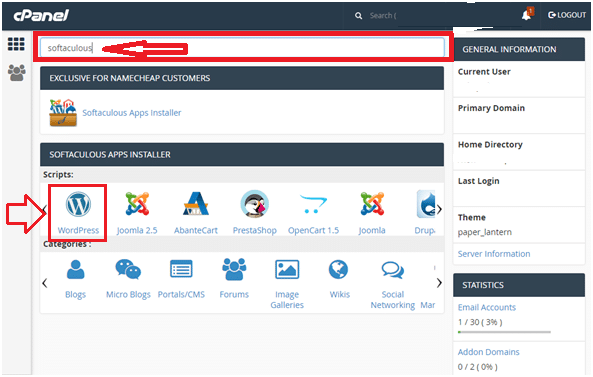Image resolution: width=593 pixels, height=377 pixels.
Task: Click the LOGOUT button
Action: click(567, 15)
